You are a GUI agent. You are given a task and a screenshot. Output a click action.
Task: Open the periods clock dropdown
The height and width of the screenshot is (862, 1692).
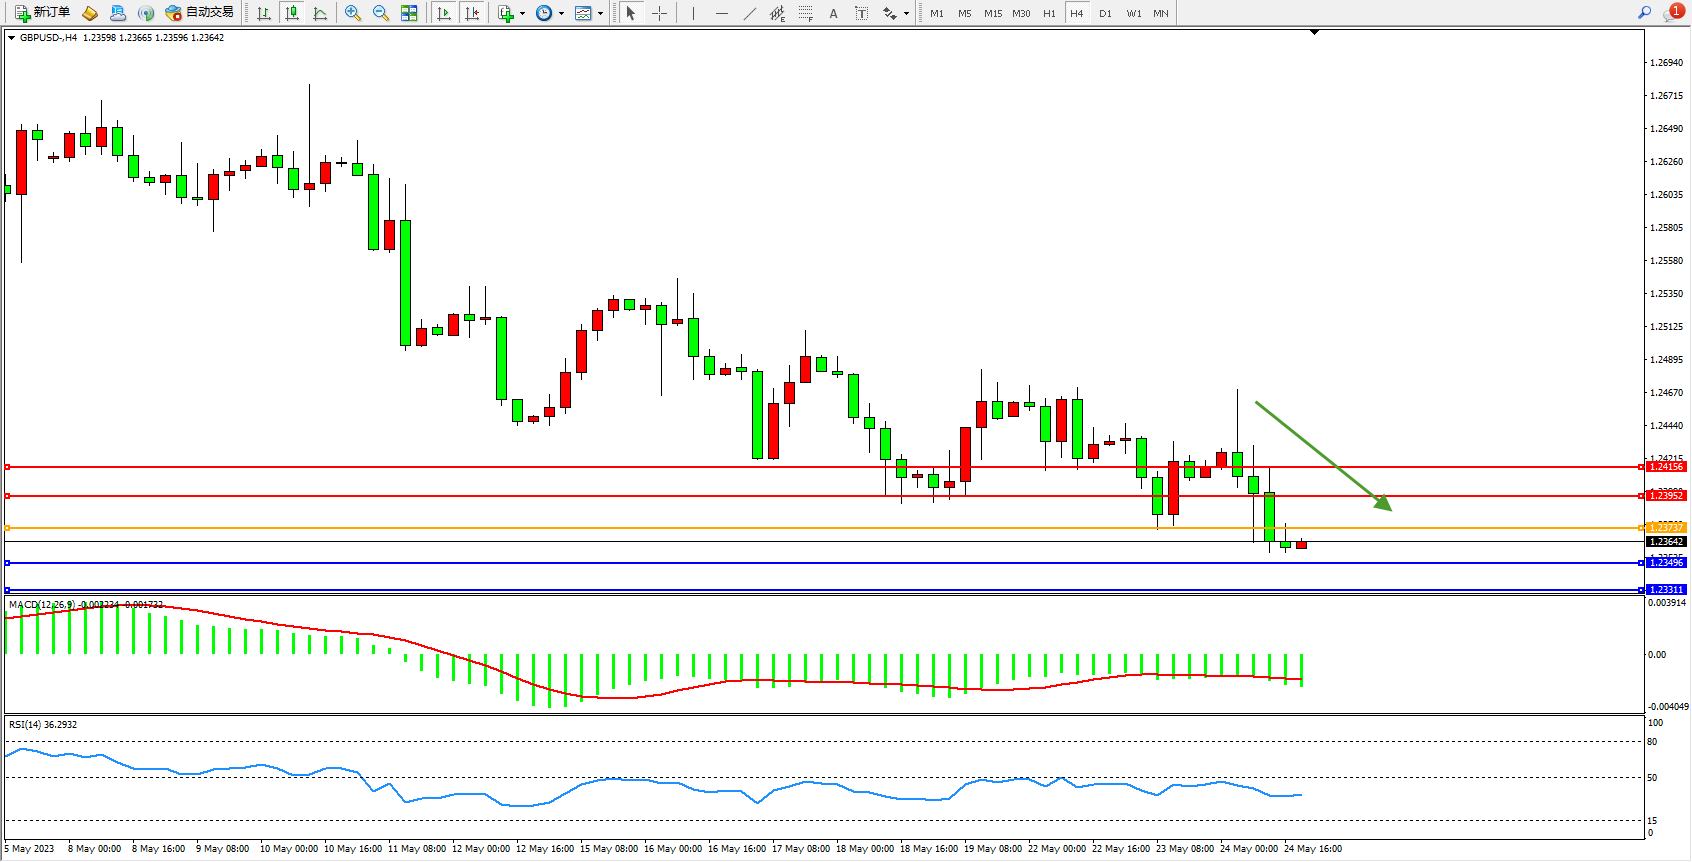(x=561, y=14)
